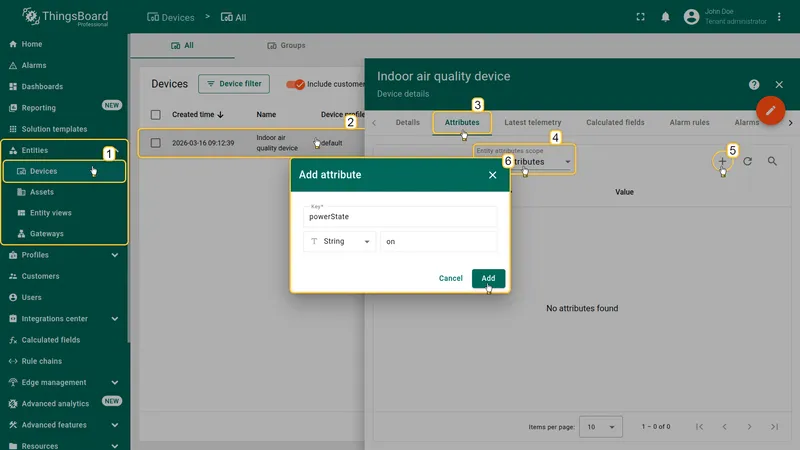Click the orange edit pencil button
The height and width of the screenshot is (450, 800).
click(x=770, y=110)
